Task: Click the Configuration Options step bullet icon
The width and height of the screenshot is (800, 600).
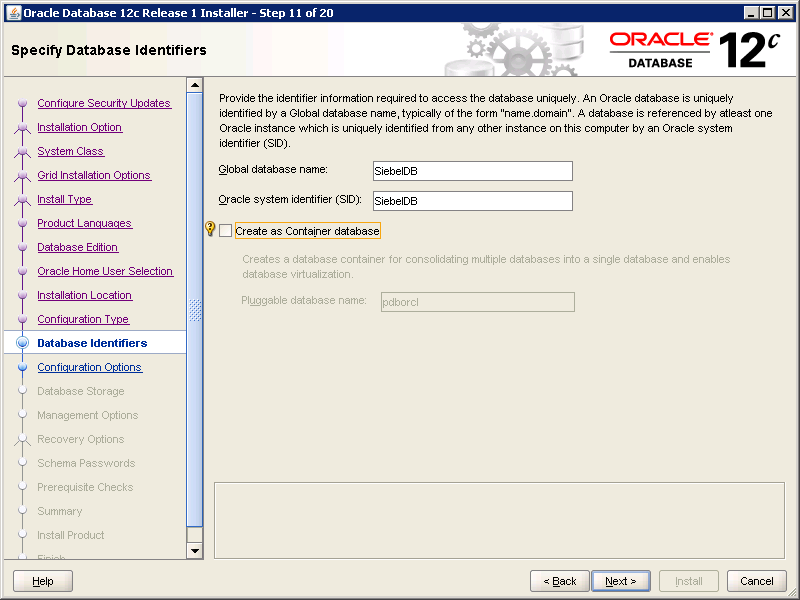Action: coord(22,367)
